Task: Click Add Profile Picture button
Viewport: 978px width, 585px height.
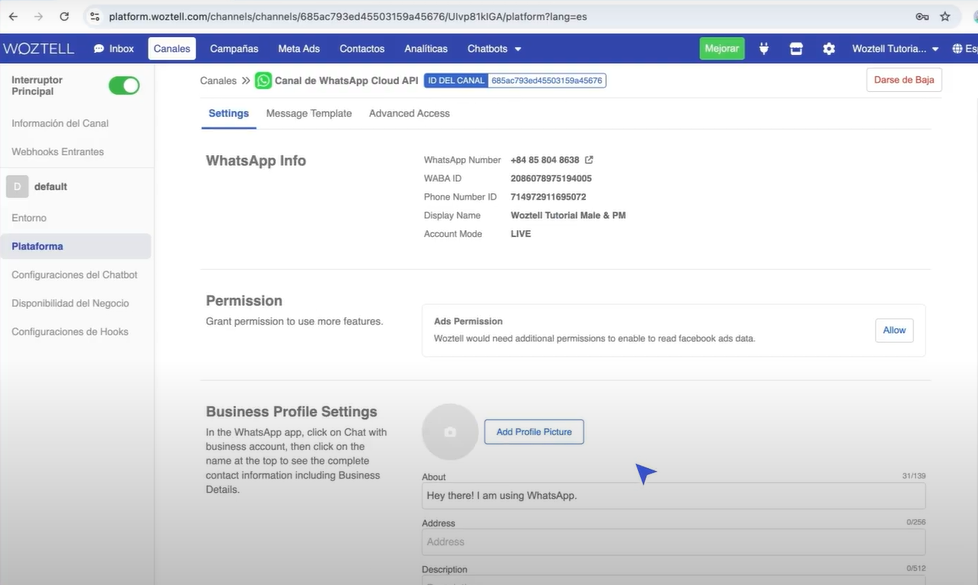Action: tap(534, 432)
